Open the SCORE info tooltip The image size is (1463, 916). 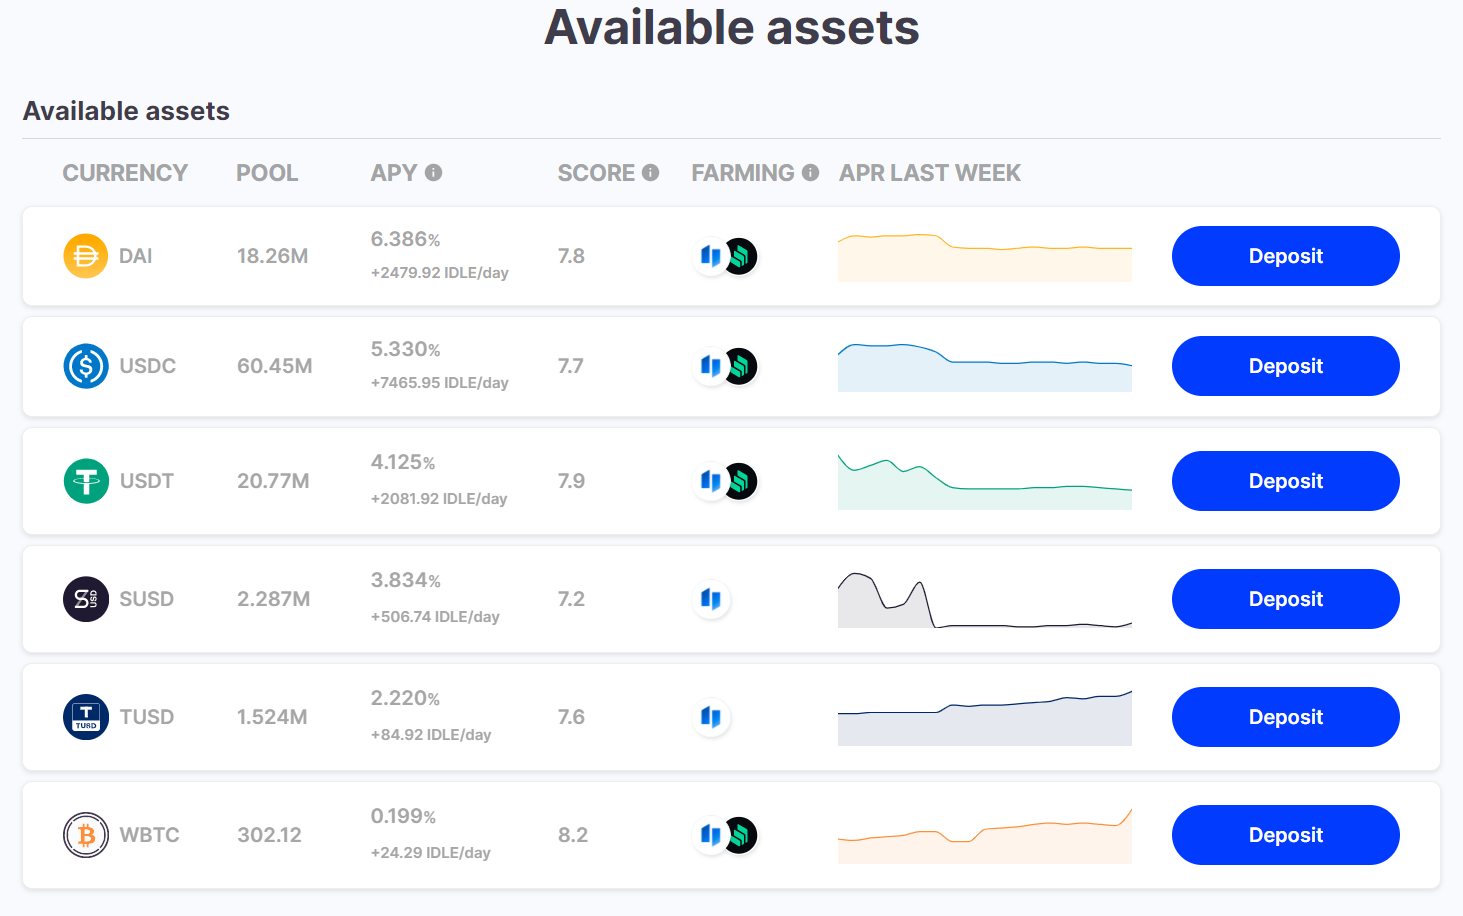coord(651,172)
